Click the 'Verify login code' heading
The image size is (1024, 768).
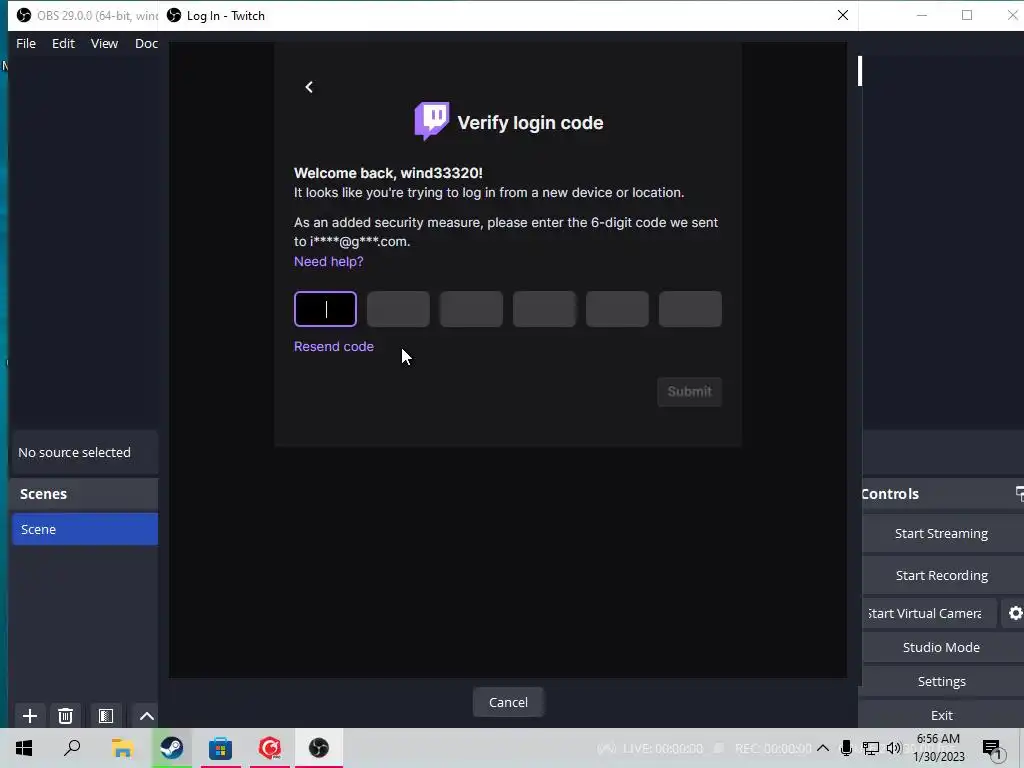tap(530, 123)
